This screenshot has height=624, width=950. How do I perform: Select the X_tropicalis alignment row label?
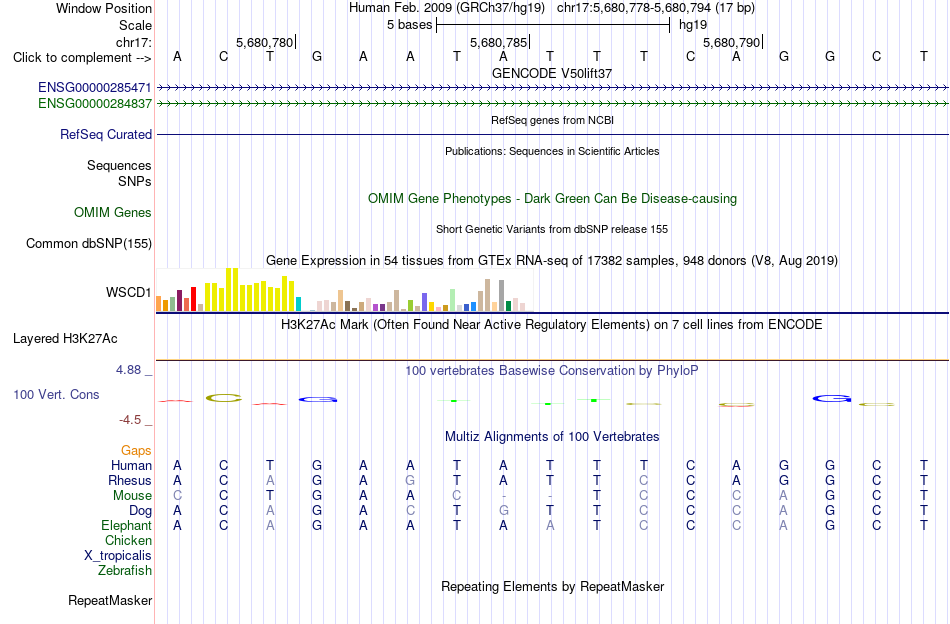[118, 556]
